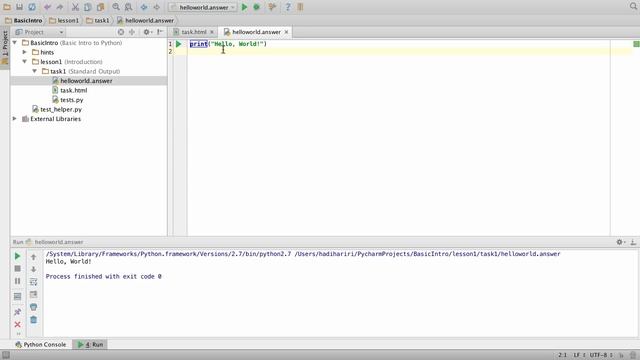The image size is (640, 360).
Task: Open the helloworld.answer run configuration dropdown
Action: [202, 7]
